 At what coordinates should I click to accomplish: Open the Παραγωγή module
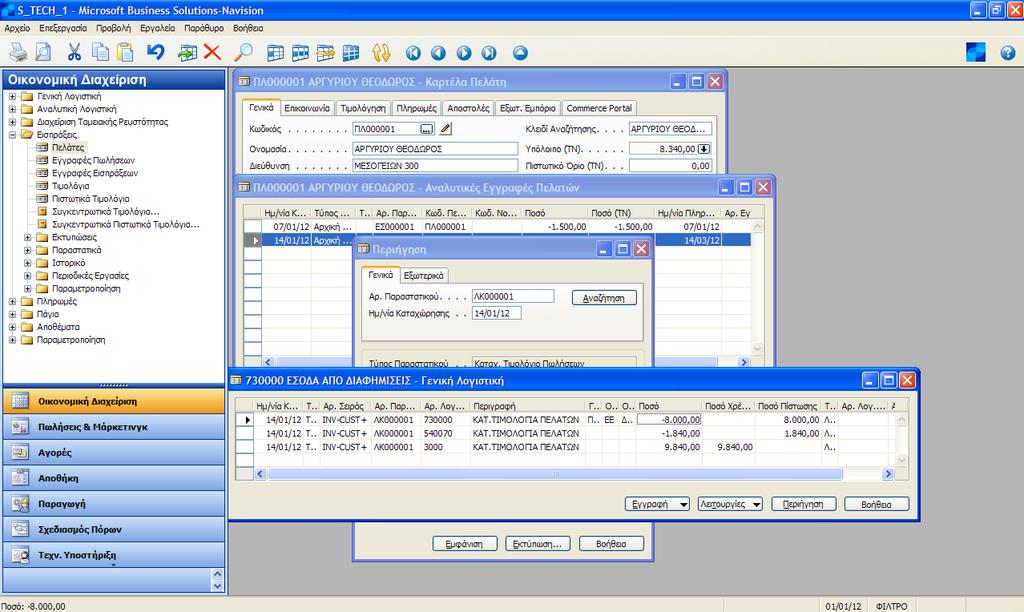tap(114, 504)
